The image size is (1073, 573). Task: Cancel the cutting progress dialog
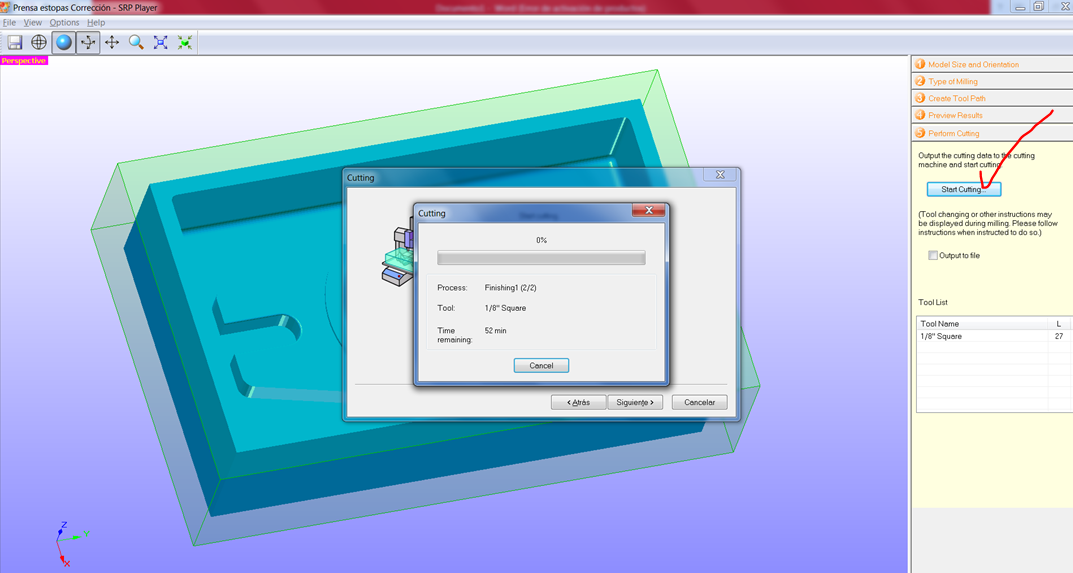[x=541, y=366]
